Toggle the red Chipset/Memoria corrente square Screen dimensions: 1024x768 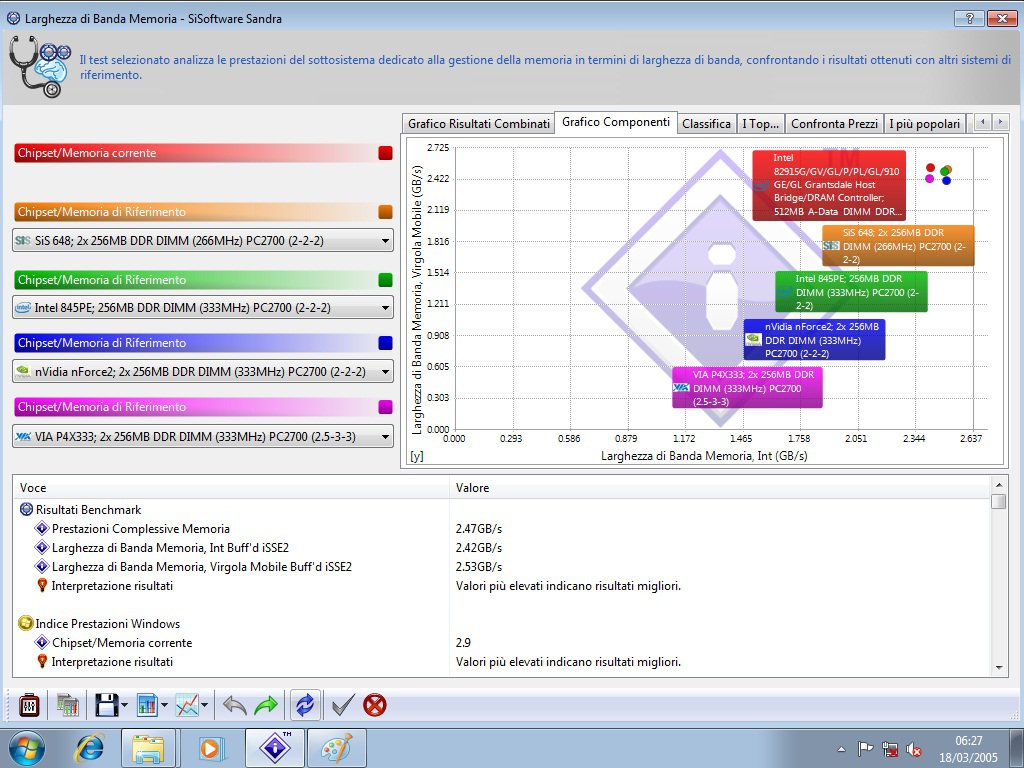(x=385, y=153)
